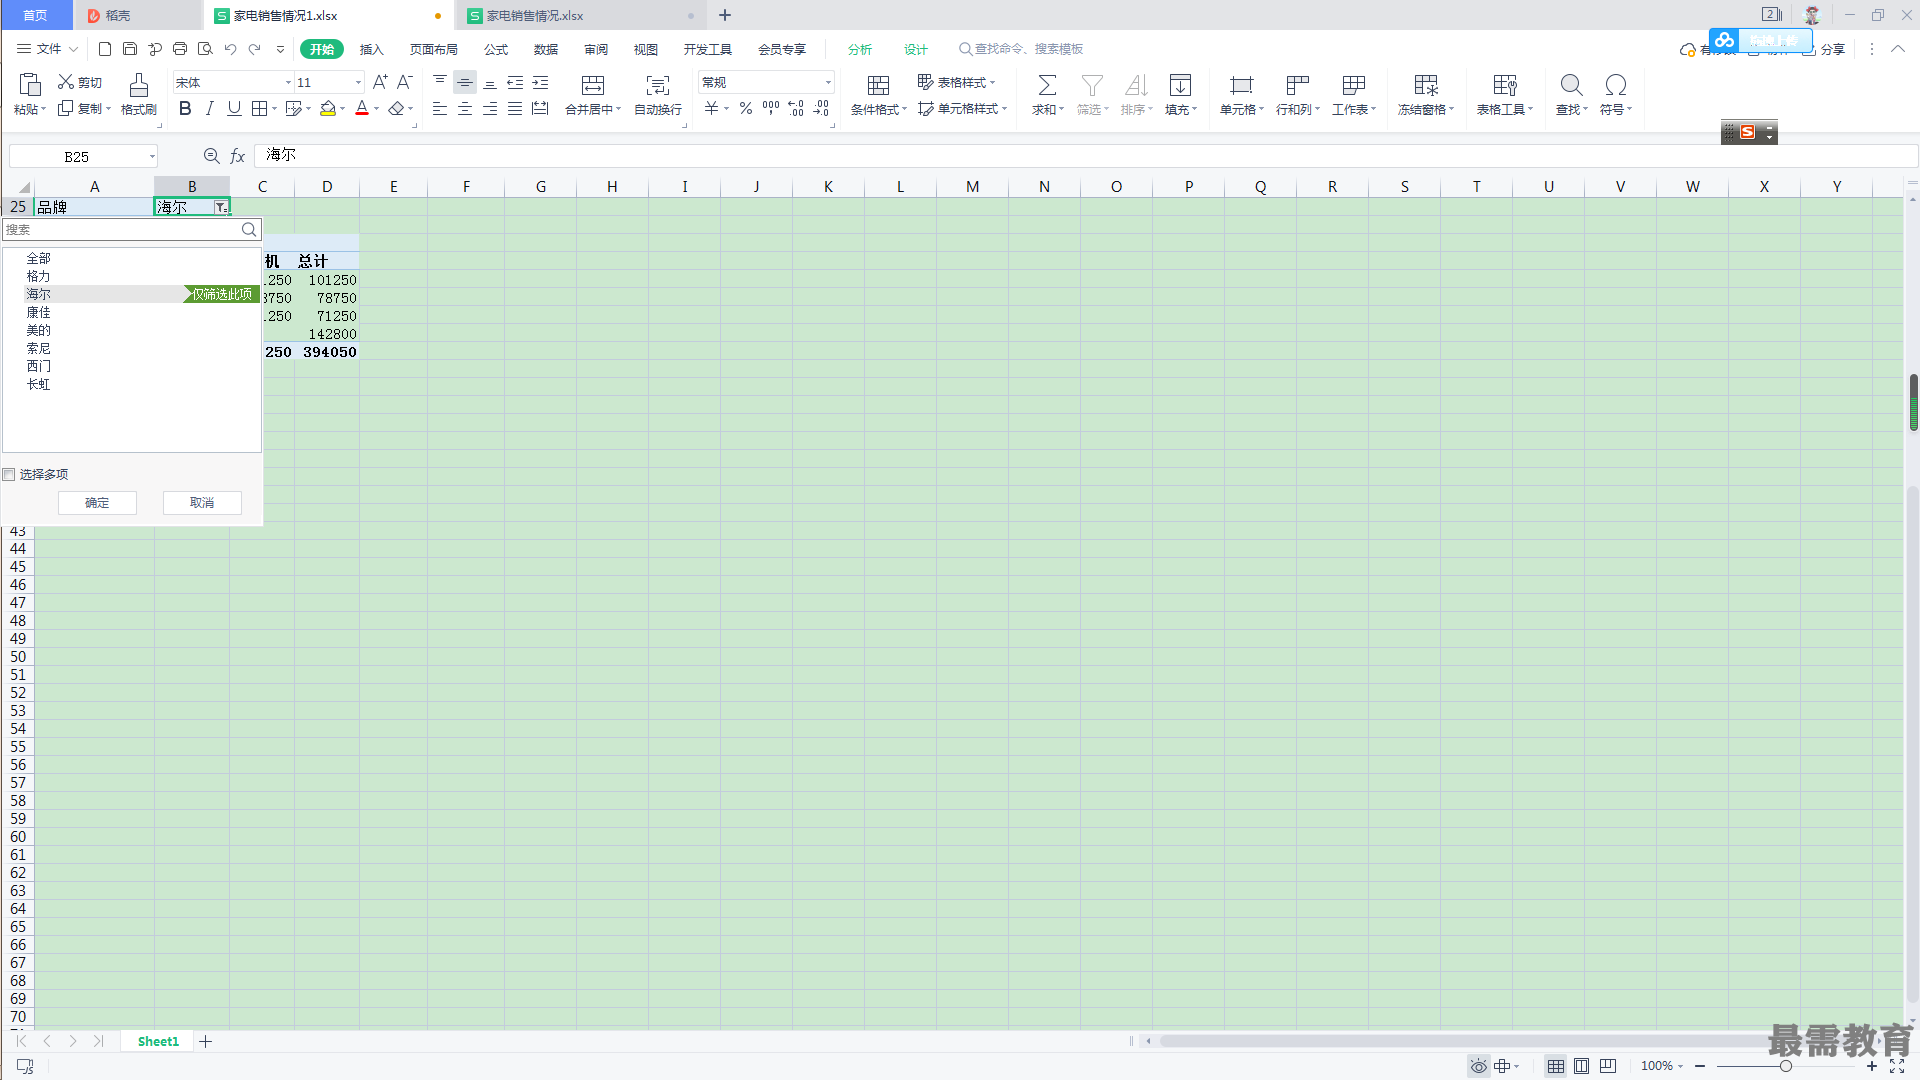This screenshot has height=1080, width=1920.
Task: Select 格力 in the filter list
Action: (38, 276)
